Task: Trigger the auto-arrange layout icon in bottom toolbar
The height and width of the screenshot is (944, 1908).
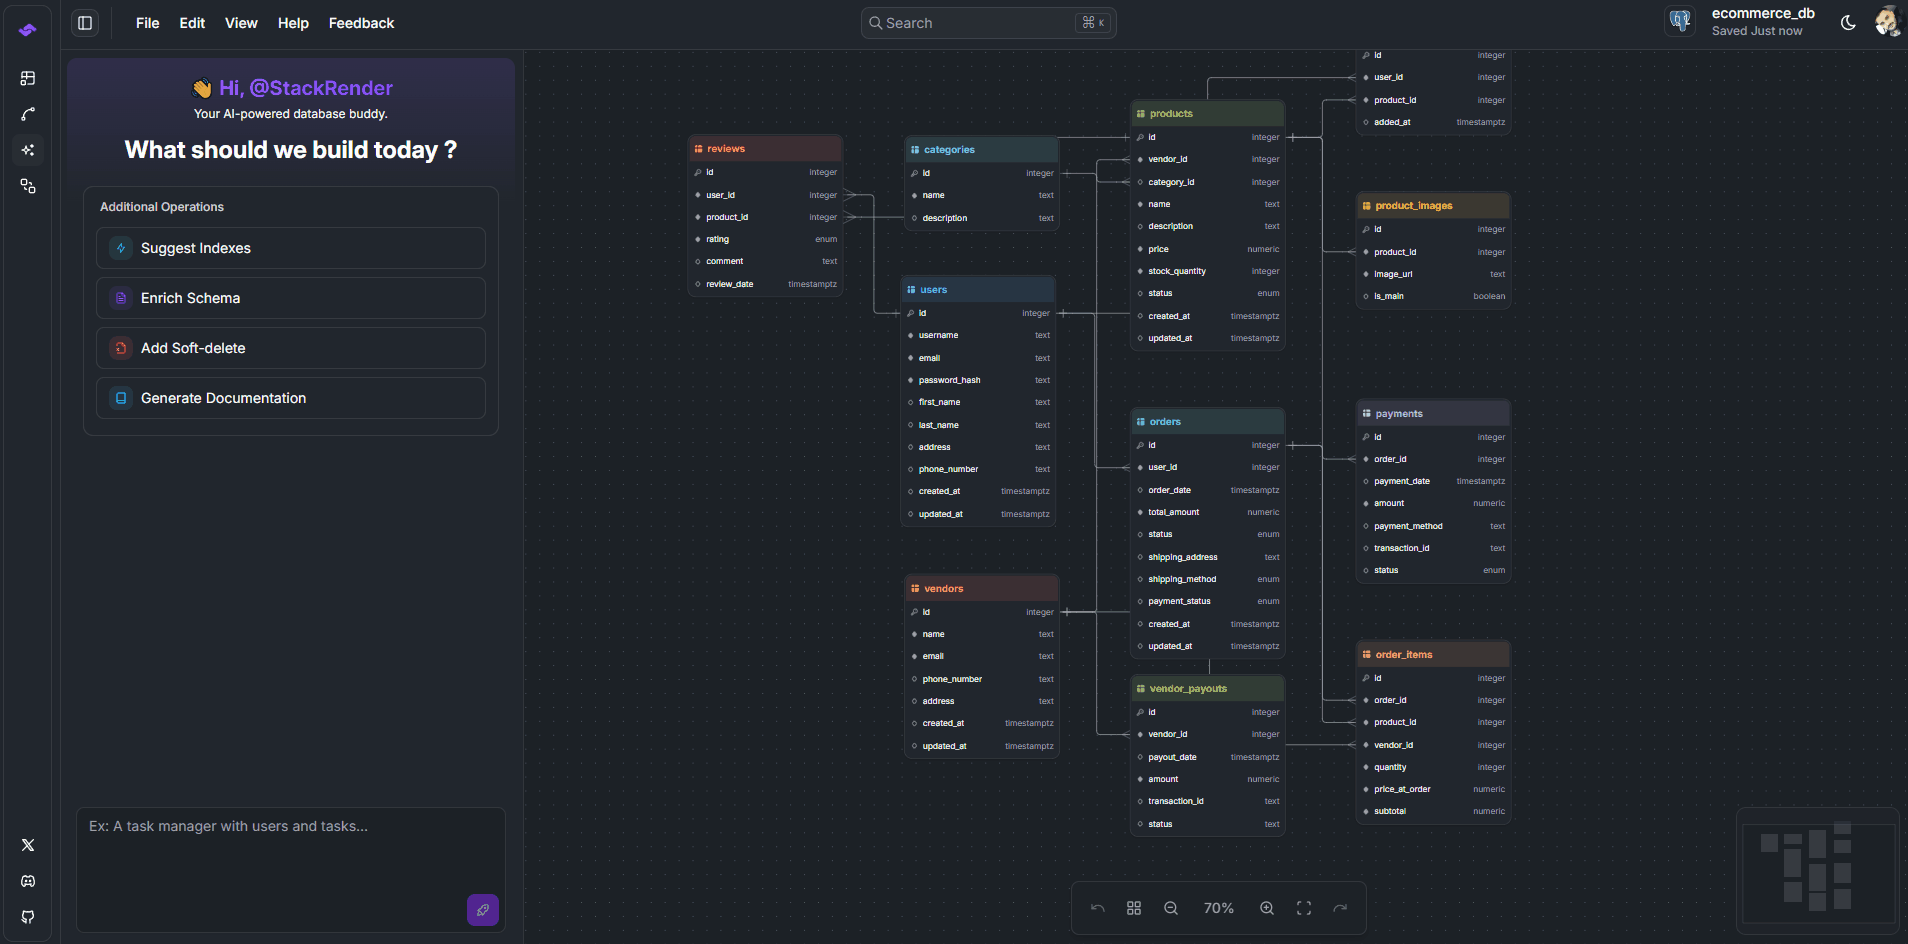Action: click(x=1134, y=907)
